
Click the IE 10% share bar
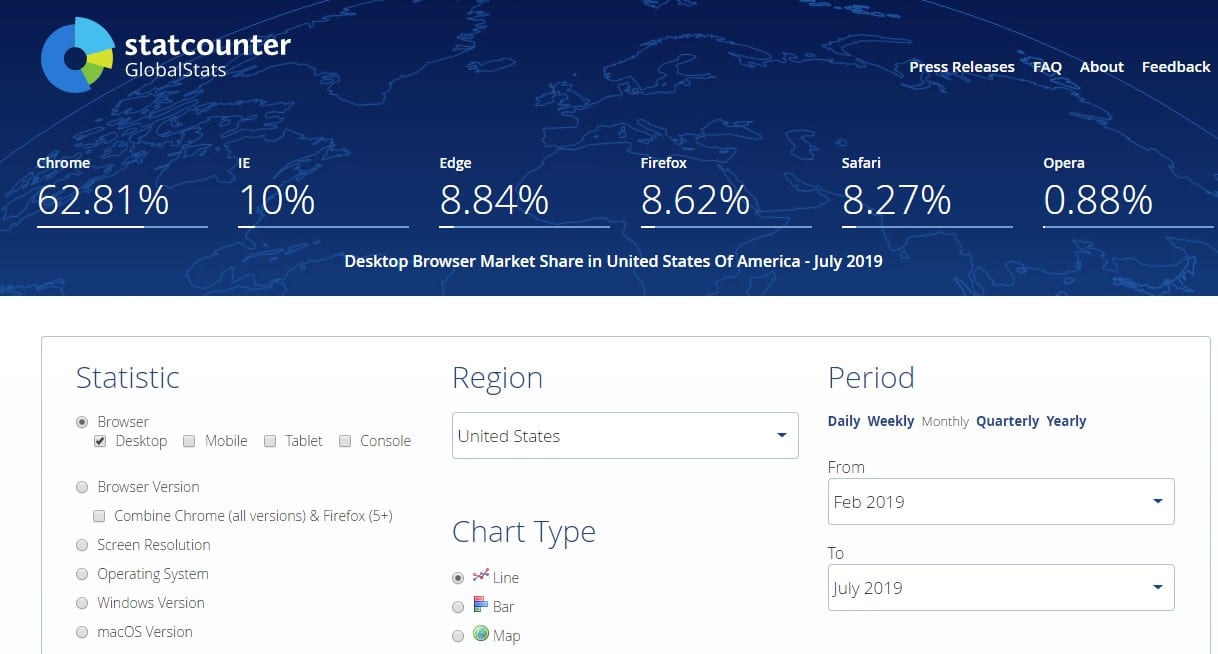tap(323, 227)
